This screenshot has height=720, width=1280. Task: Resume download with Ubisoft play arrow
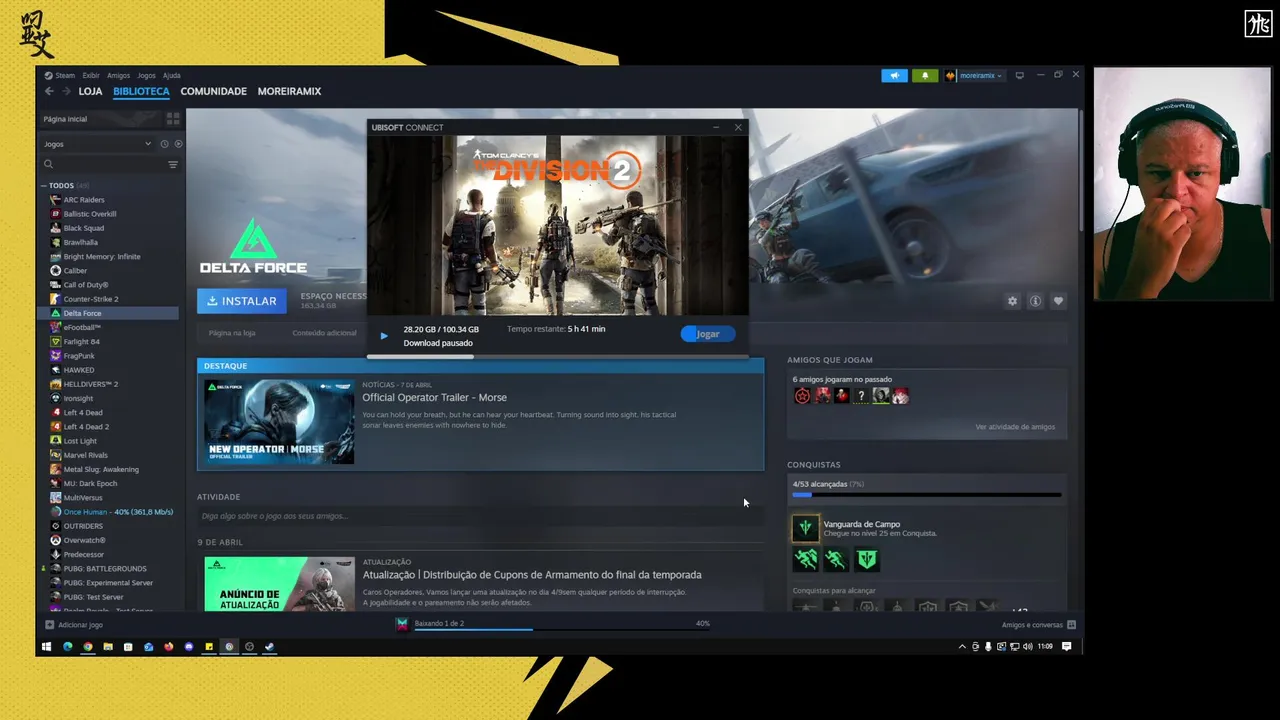(384, 336)
